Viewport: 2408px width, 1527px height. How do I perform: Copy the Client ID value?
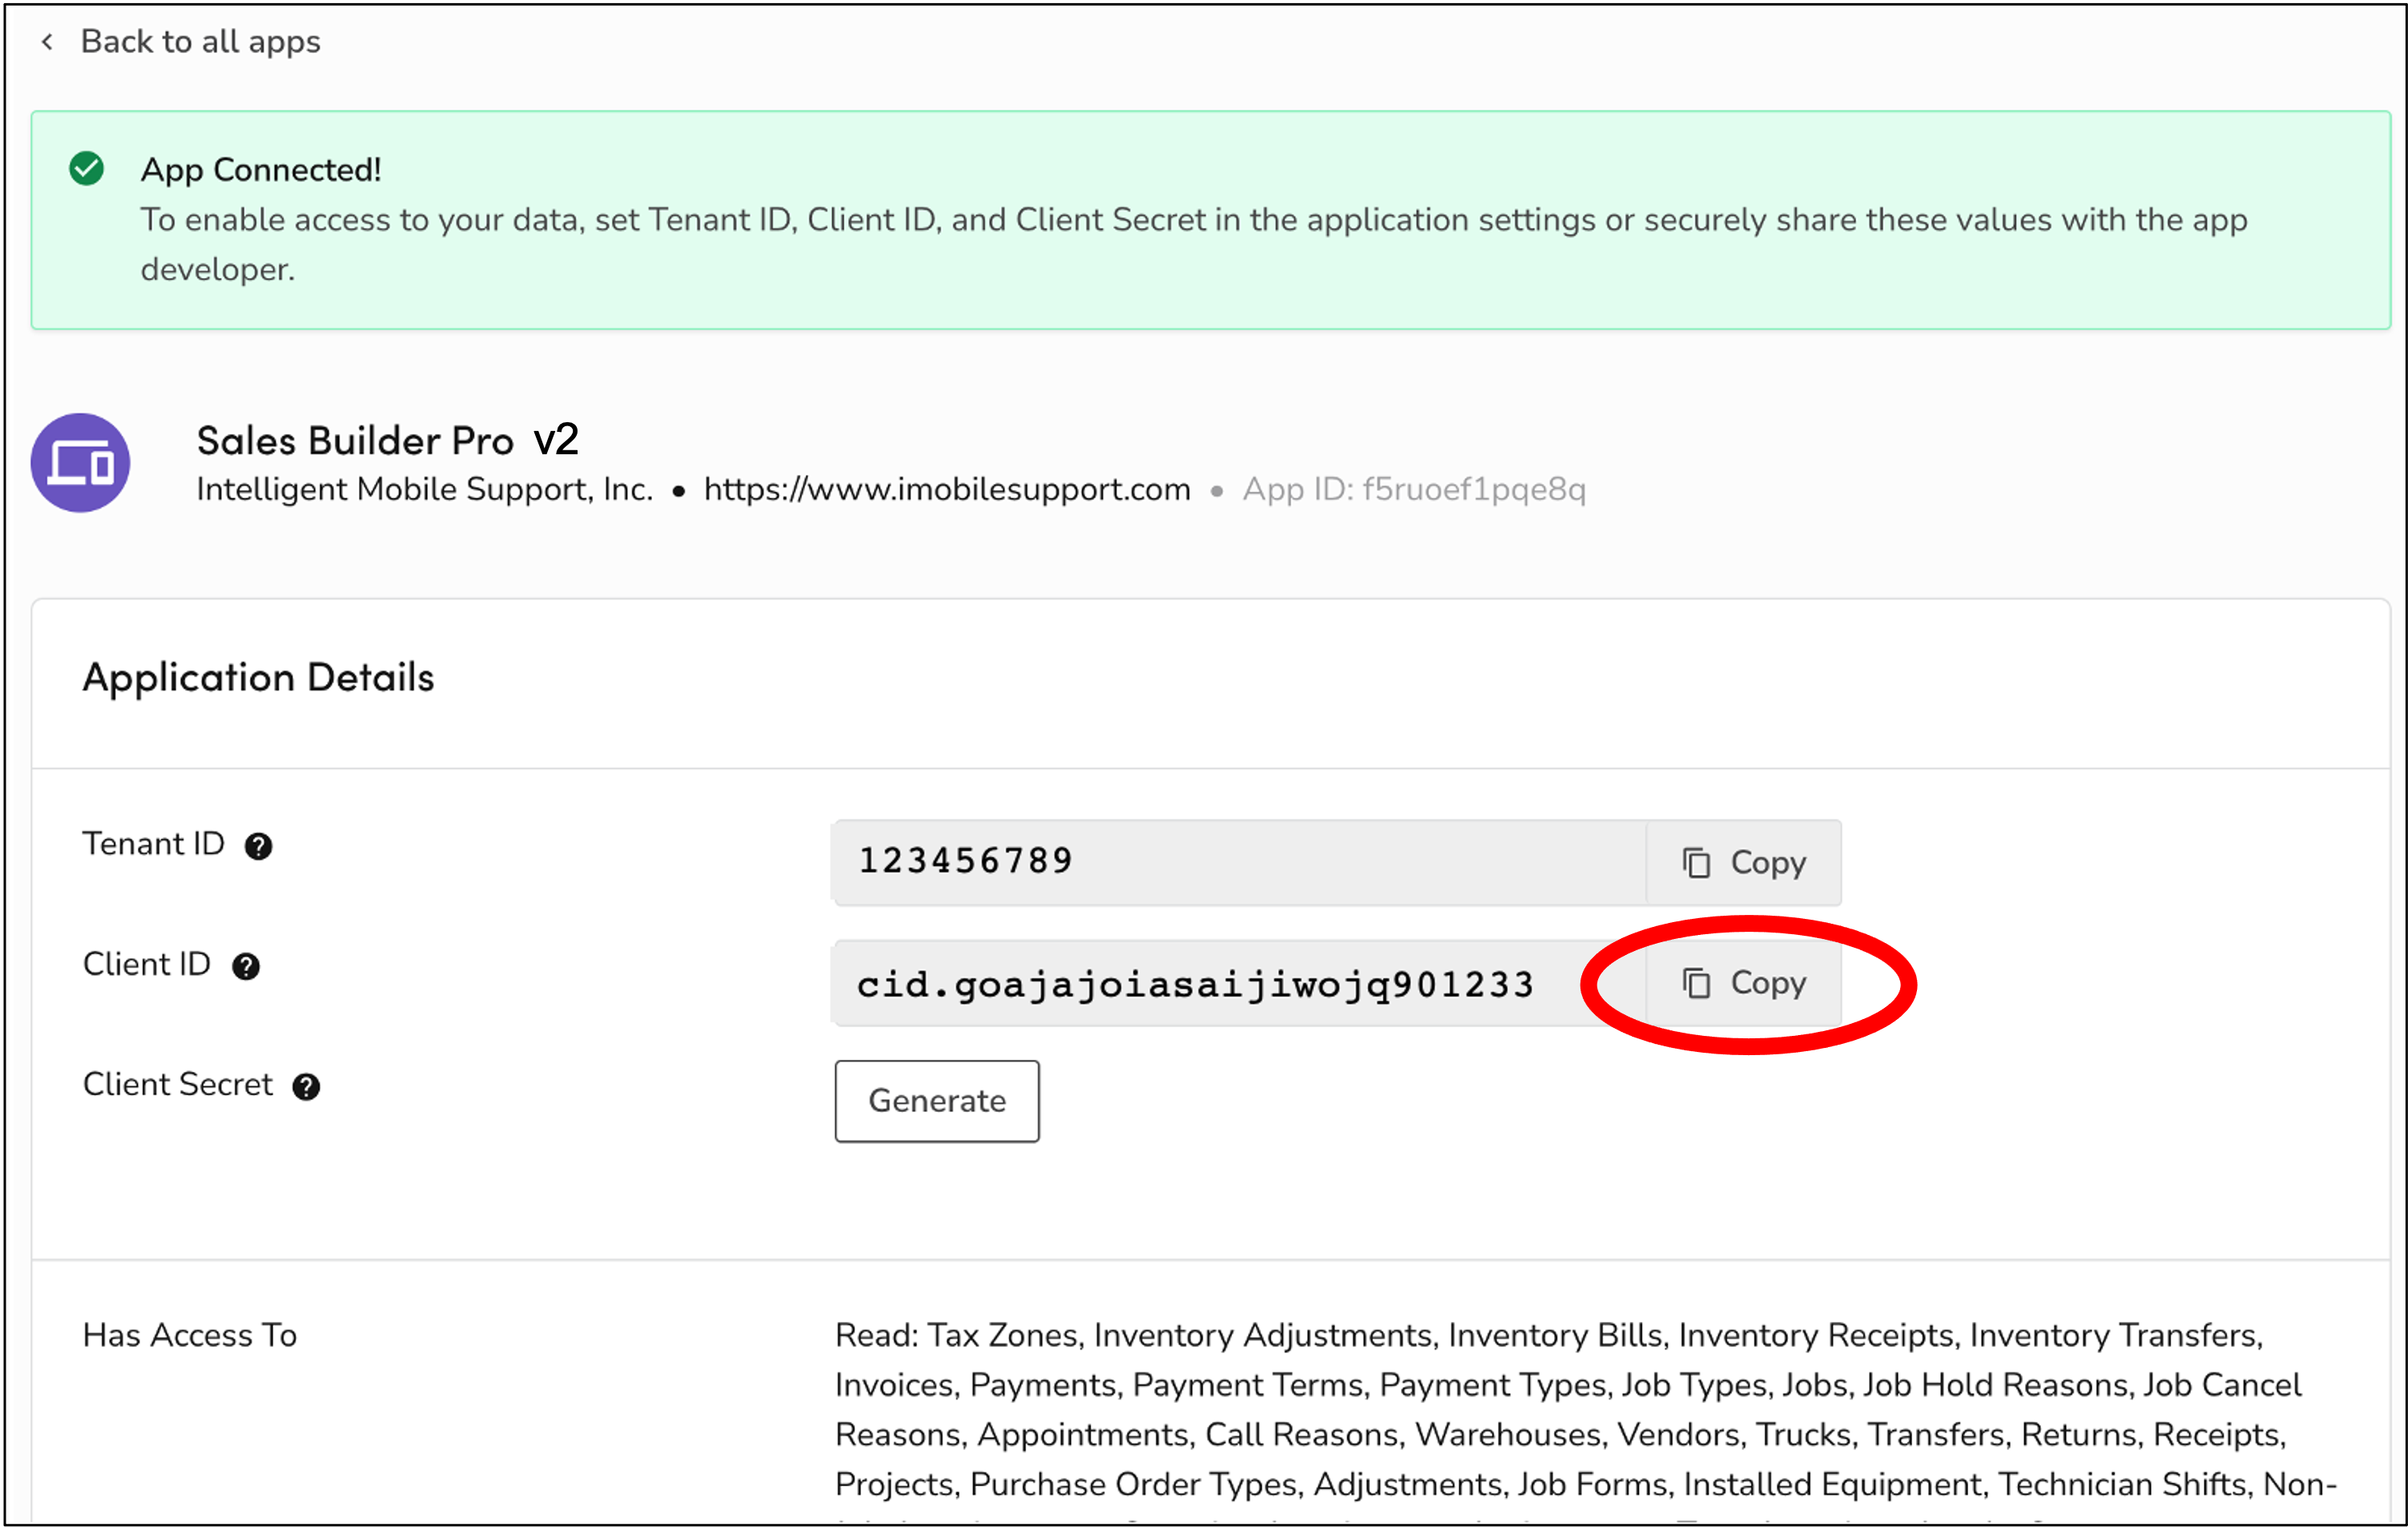point(1744,983)
